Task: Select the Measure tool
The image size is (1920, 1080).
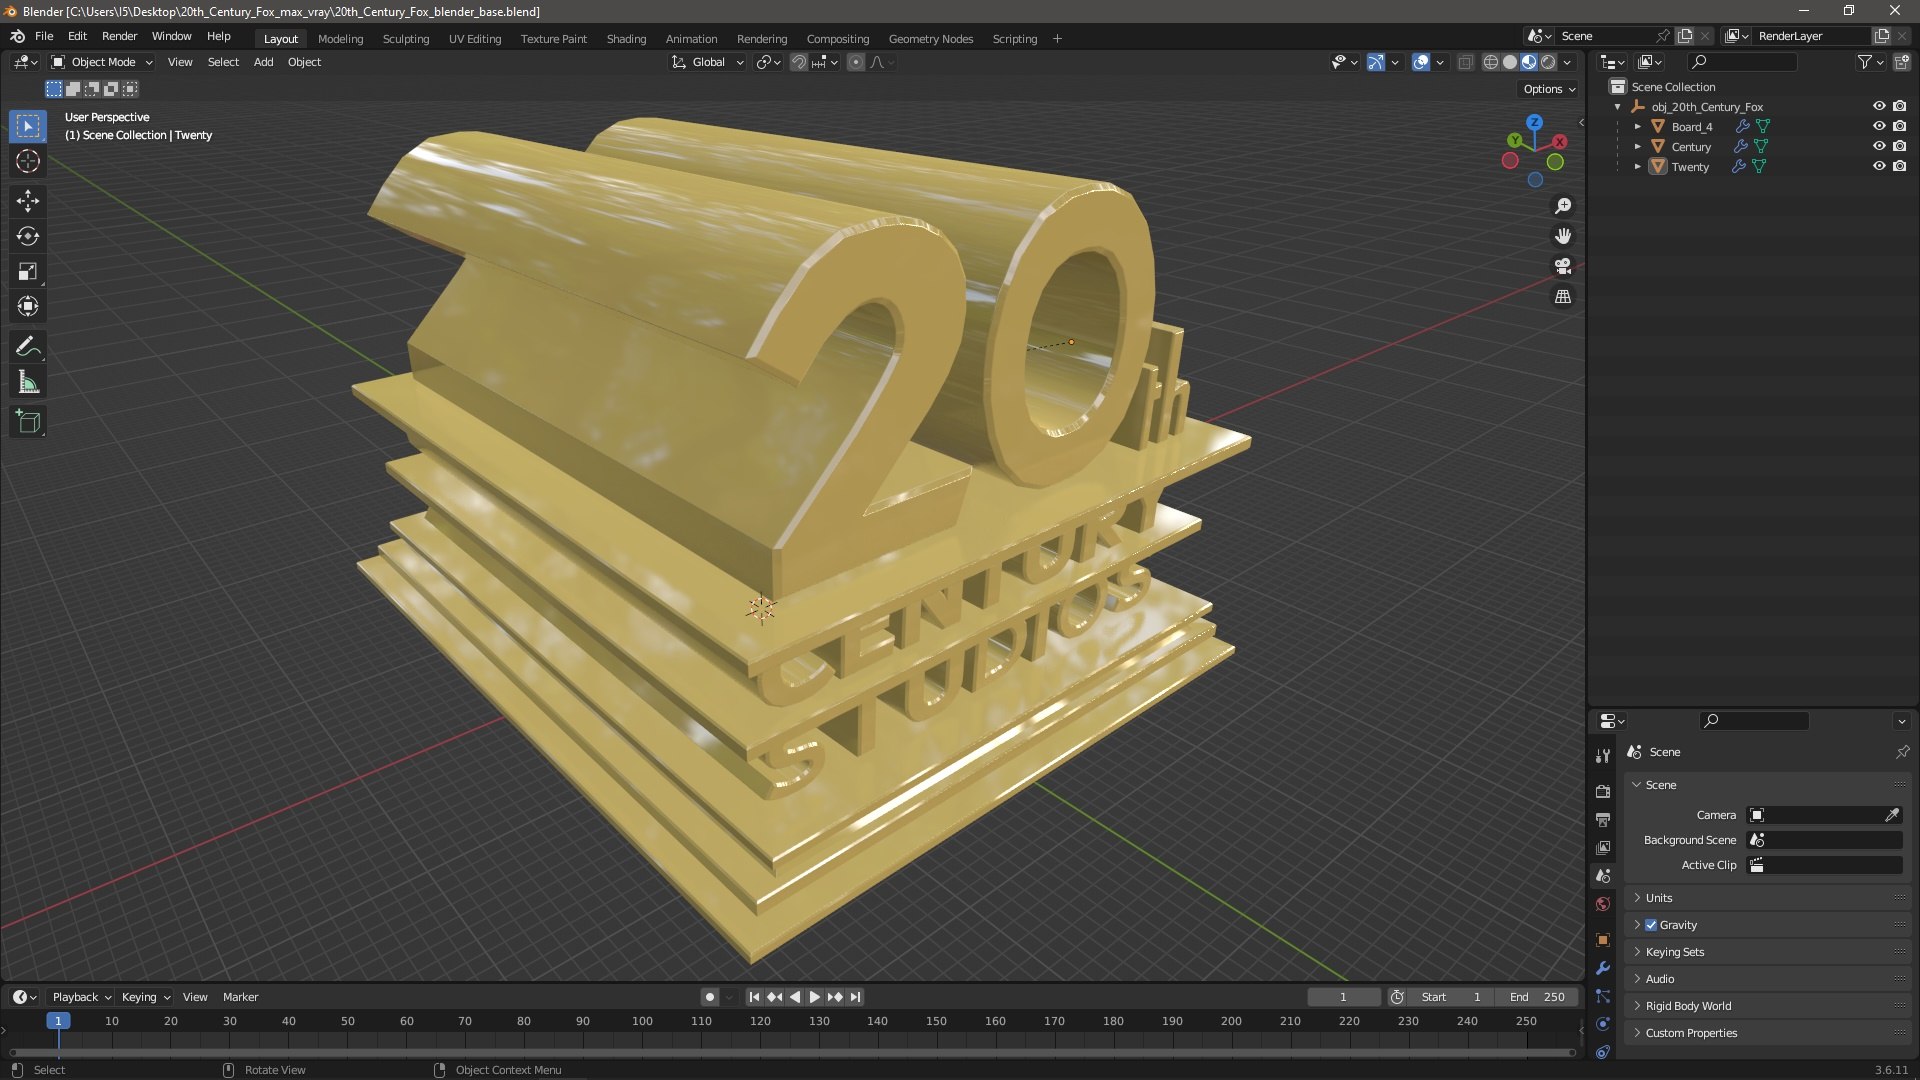Action: click(x=28, y=382)
